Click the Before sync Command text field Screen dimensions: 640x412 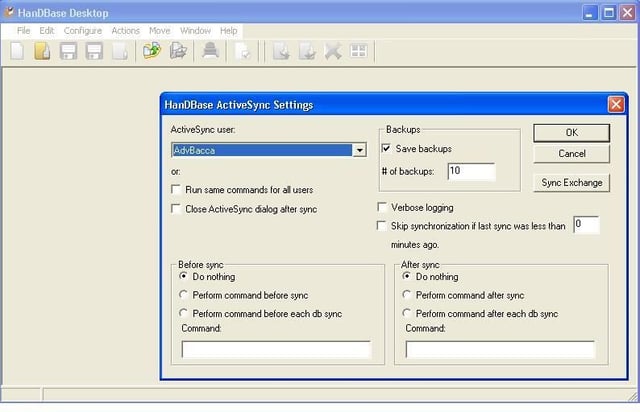coord(276,350)
